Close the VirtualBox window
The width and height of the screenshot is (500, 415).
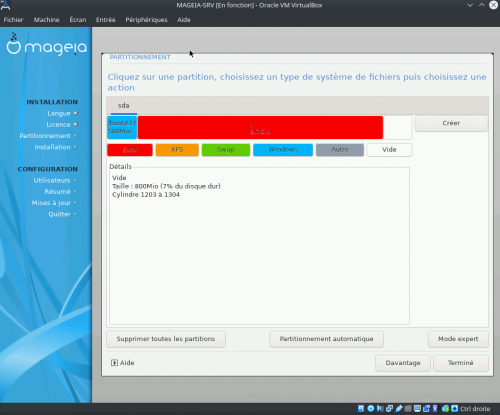[494, 5]
